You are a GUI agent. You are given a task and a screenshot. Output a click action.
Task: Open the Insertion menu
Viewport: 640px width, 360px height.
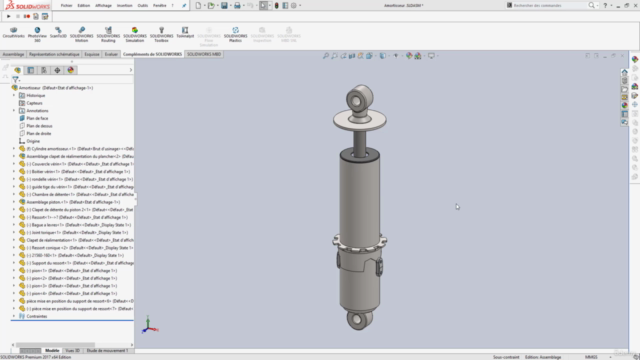coord(124,5)
